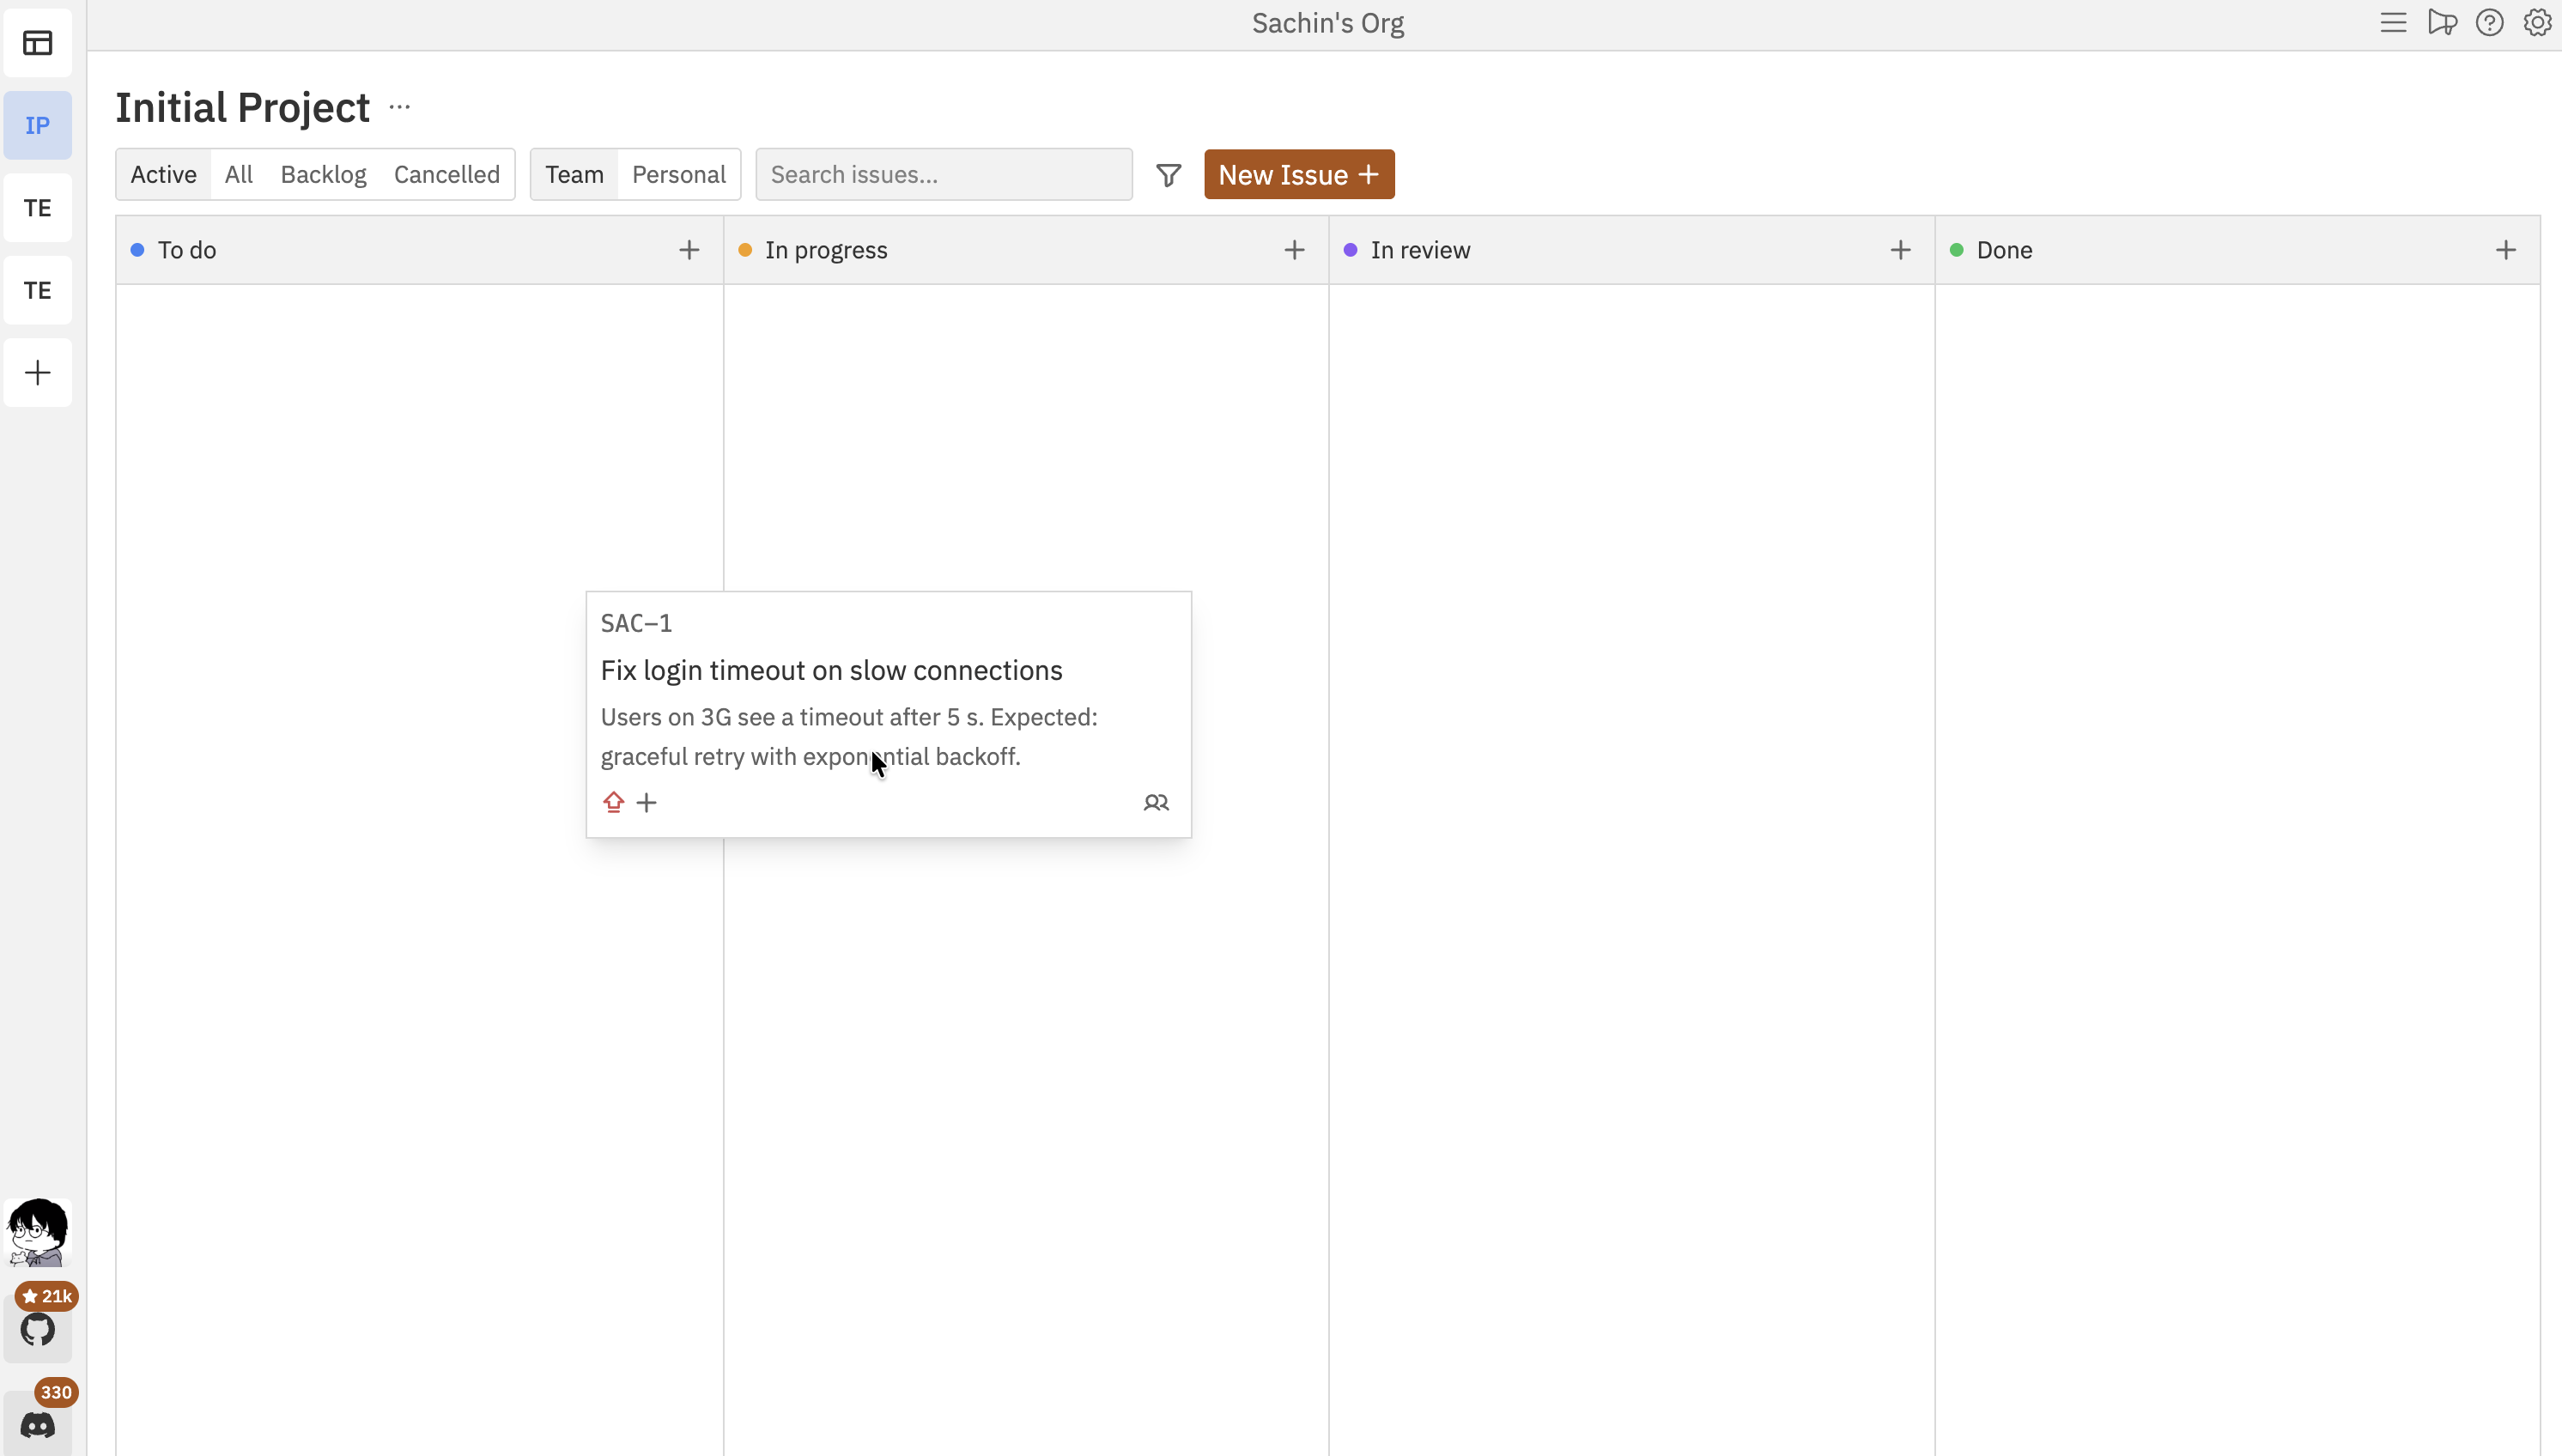
Task: Click the New Issue button
Action: click(x=1298, y=174)
